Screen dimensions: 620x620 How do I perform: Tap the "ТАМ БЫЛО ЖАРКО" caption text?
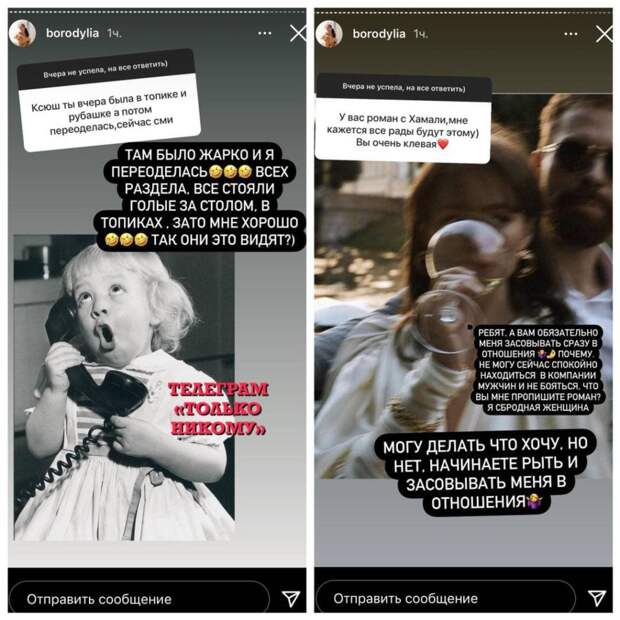pos(200,197)
